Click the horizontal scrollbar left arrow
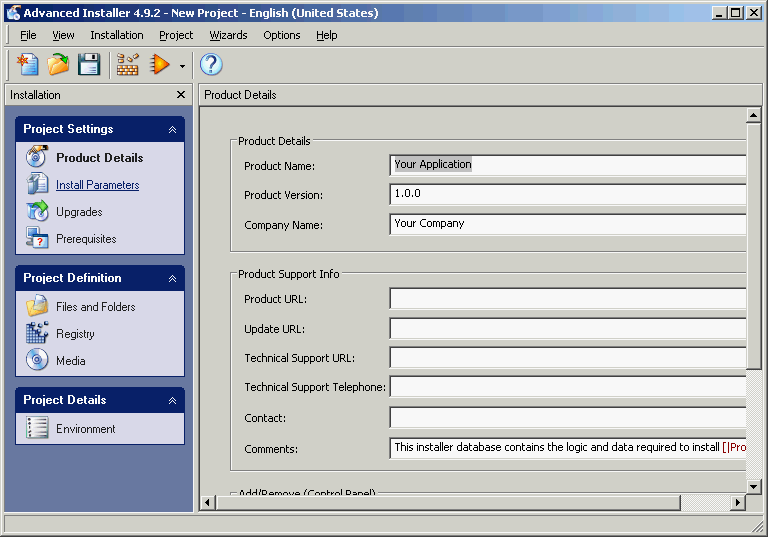 tap(208, 502)
